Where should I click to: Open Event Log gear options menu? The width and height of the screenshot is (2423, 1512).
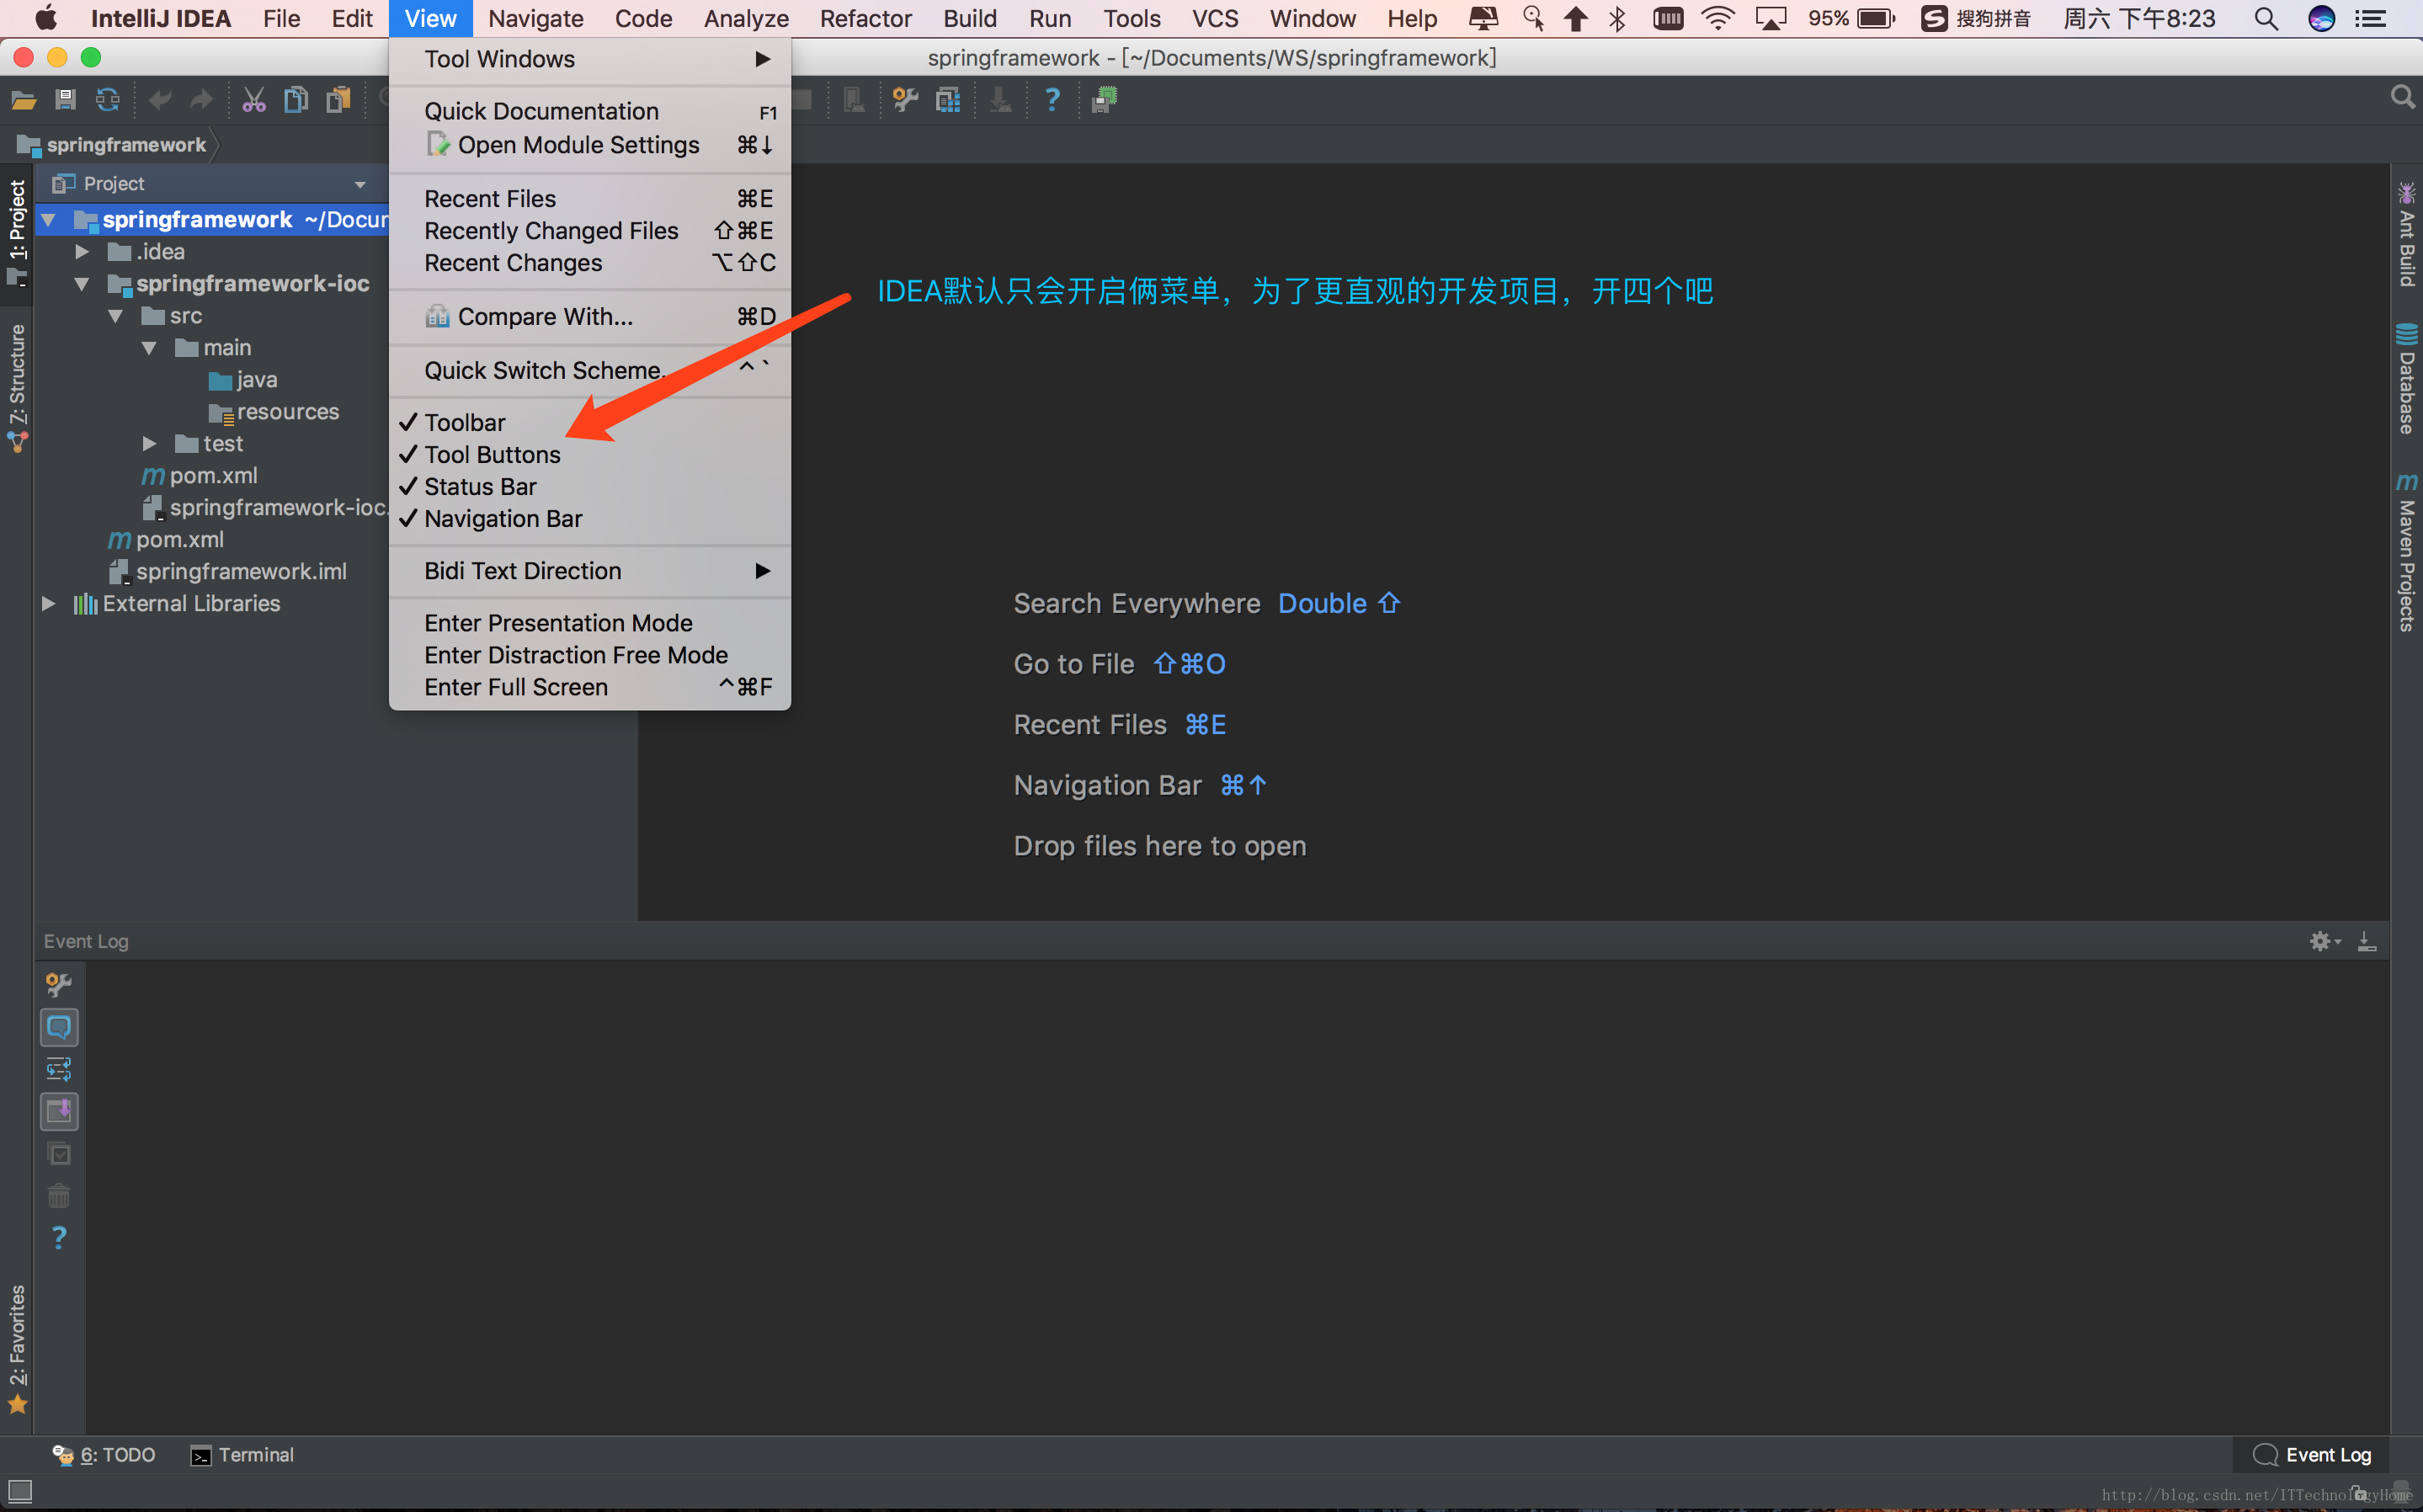coord(2324,941)
